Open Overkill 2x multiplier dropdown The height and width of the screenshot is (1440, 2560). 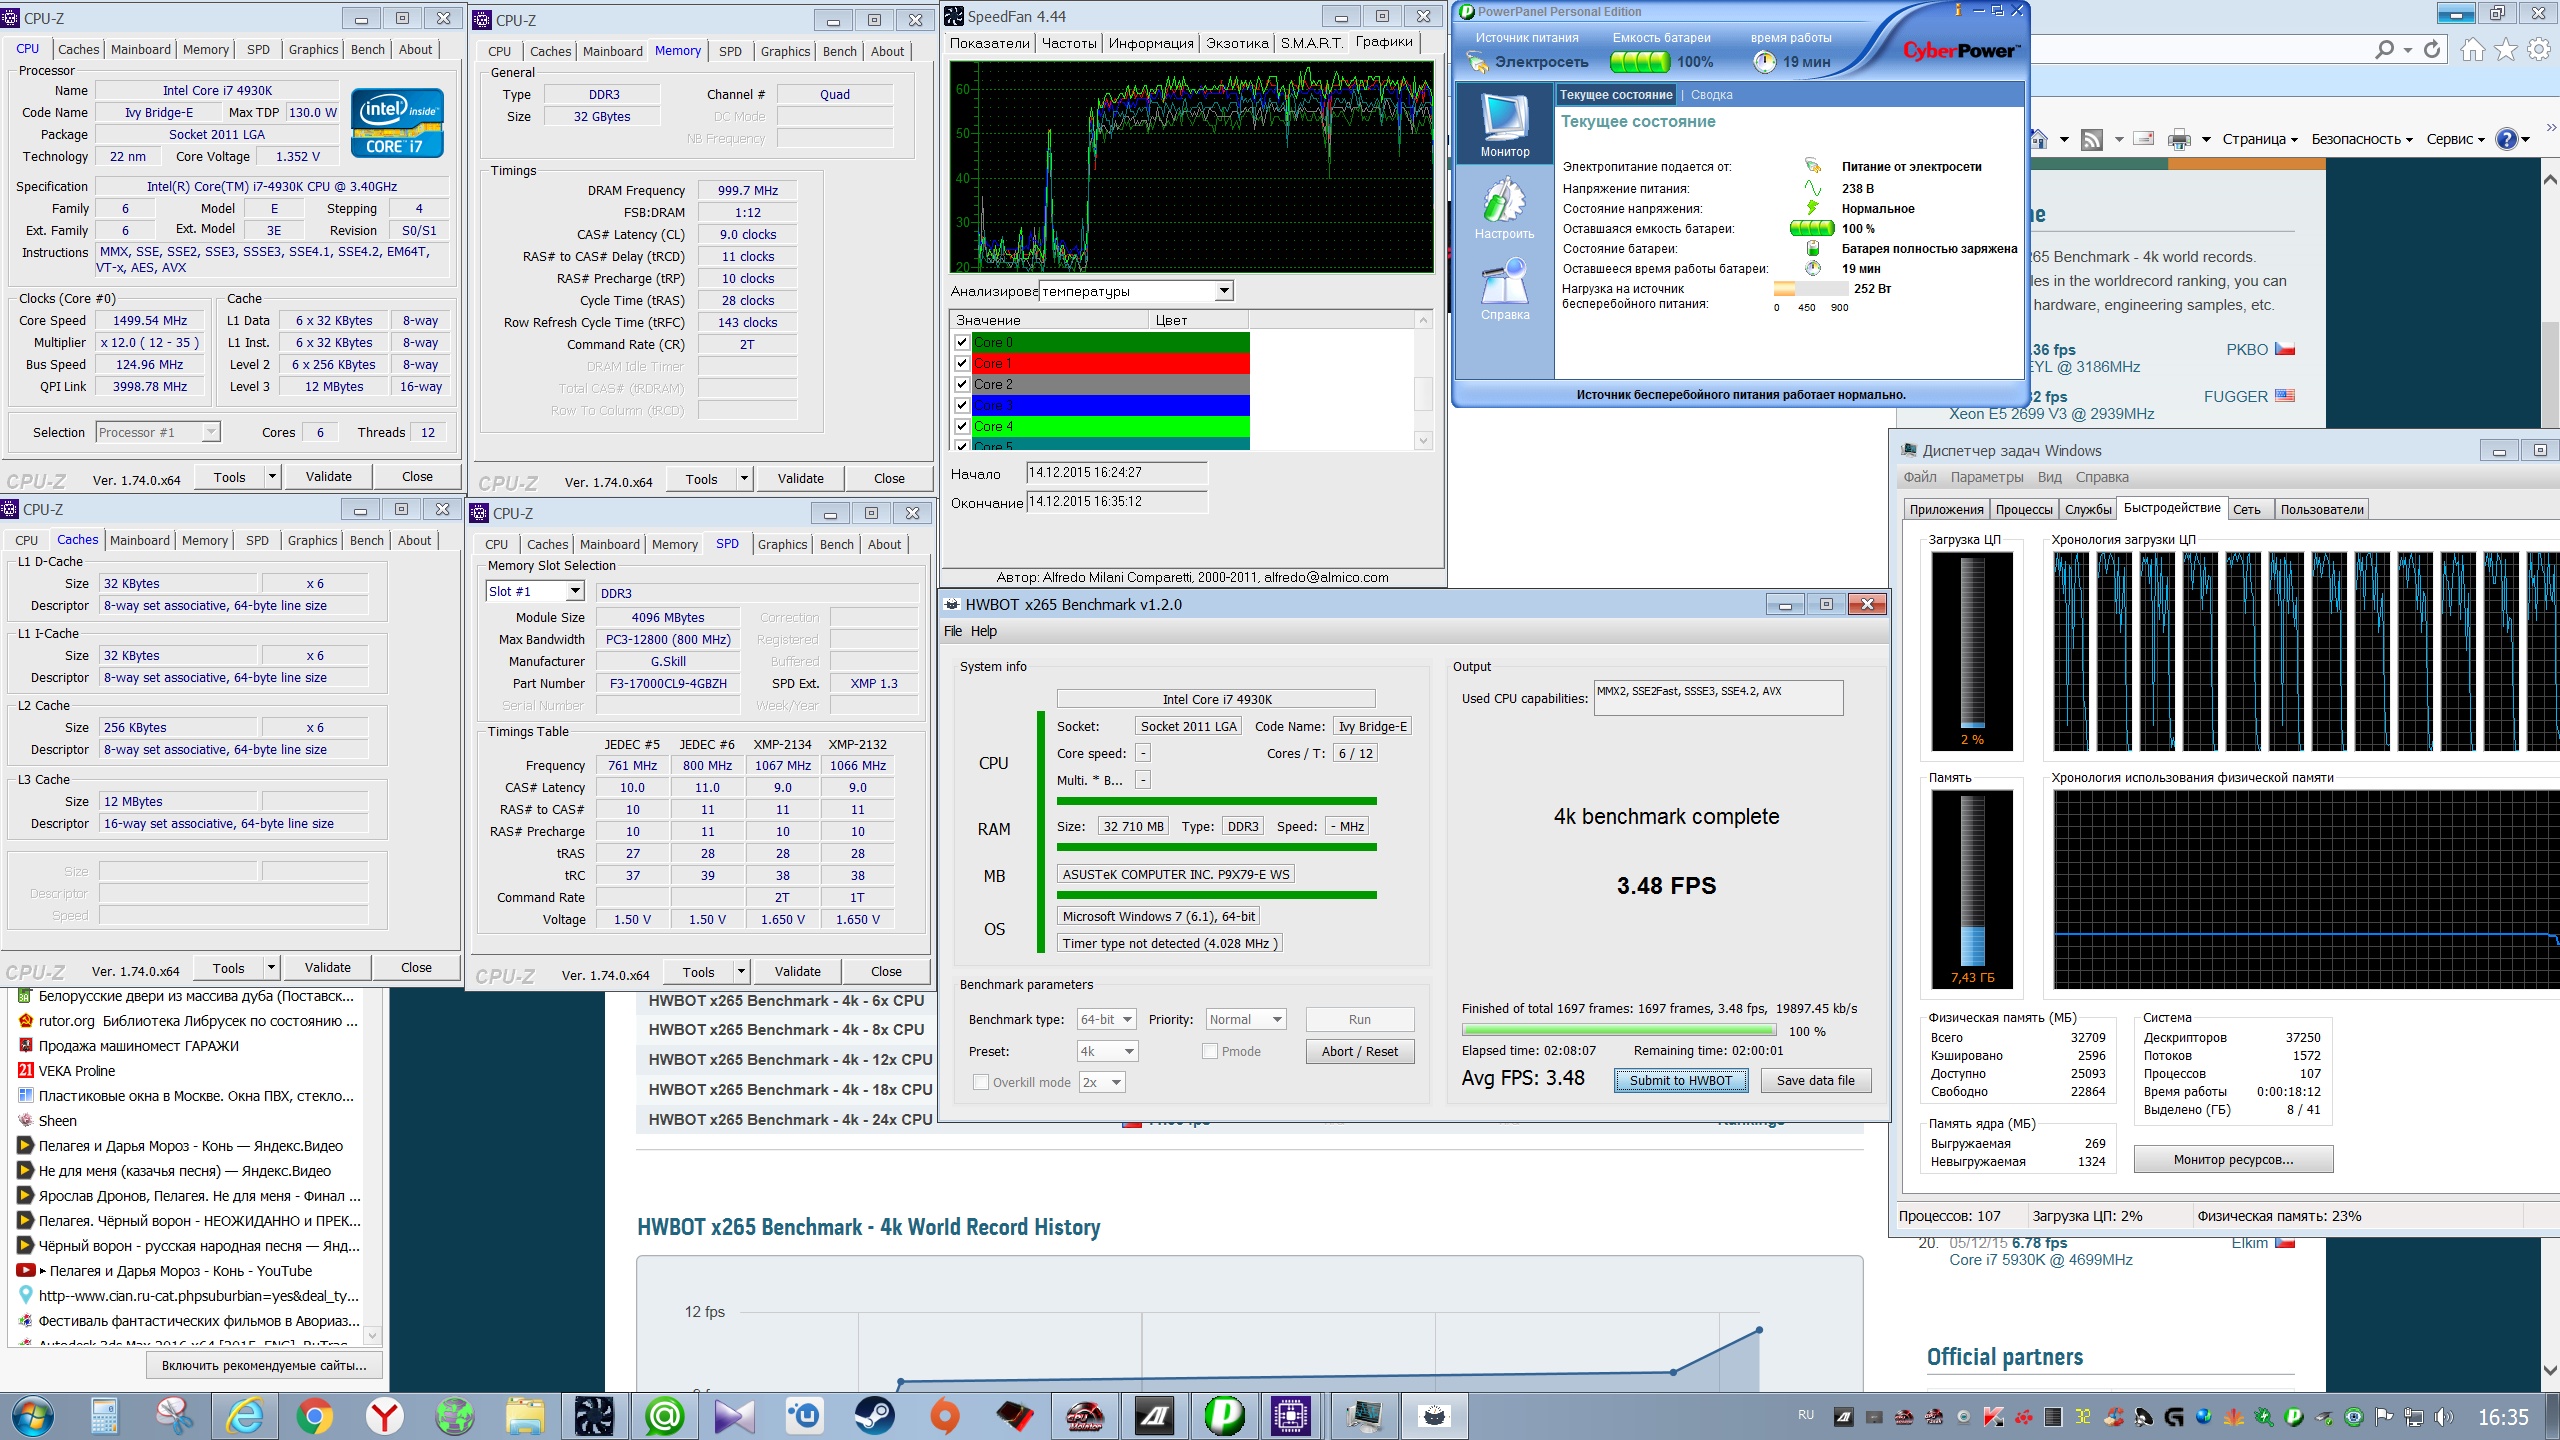[1102, 1082]
